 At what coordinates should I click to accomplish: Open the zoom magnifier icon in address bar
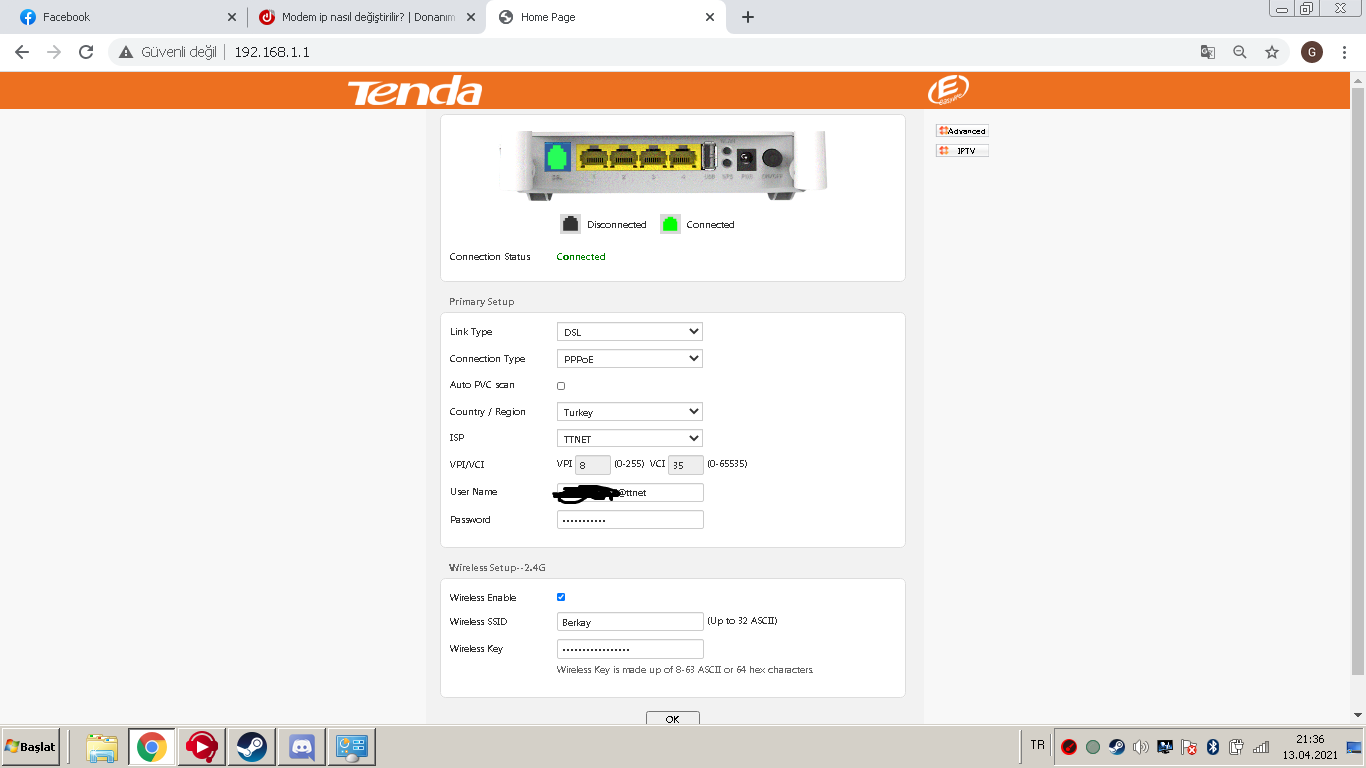[x=1240, y=52]
